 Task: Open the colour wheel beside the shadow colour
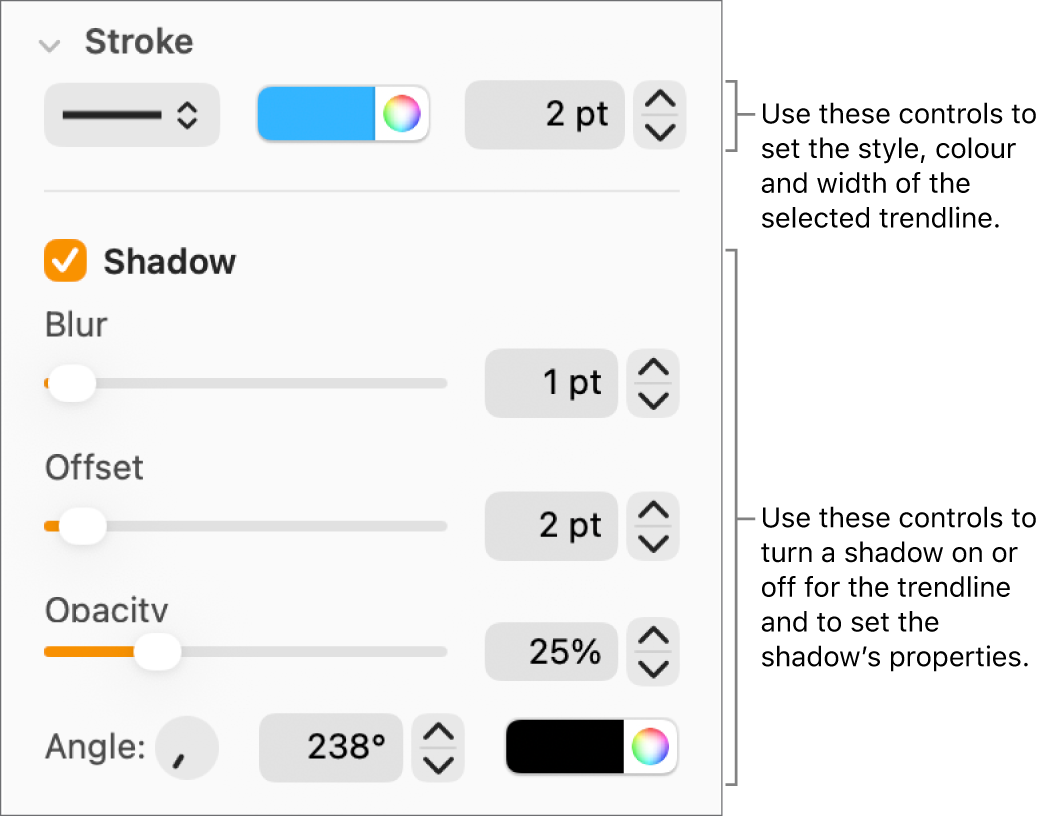[x=652, y=747]
